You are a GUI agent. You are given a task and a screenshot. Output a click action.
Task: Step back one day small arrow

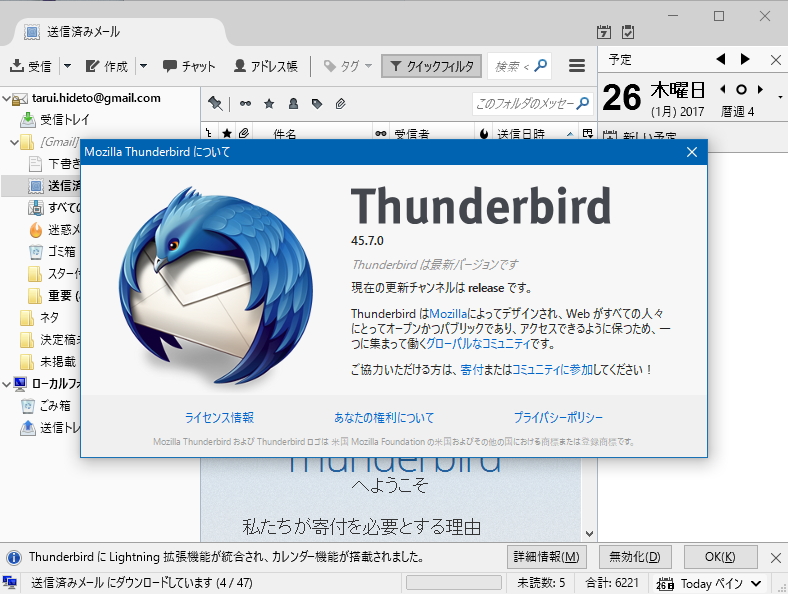coord(723,90)
